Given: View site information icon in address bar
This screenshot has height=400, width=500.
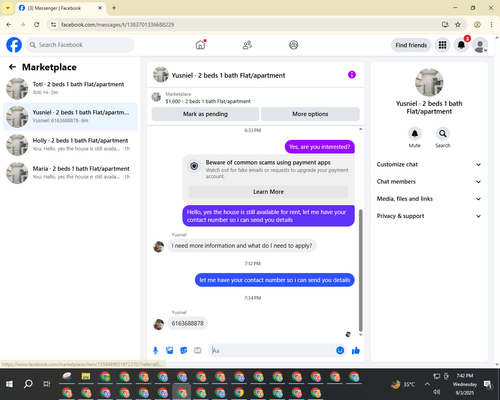Looking at the screenshot, I should (53, 25).
